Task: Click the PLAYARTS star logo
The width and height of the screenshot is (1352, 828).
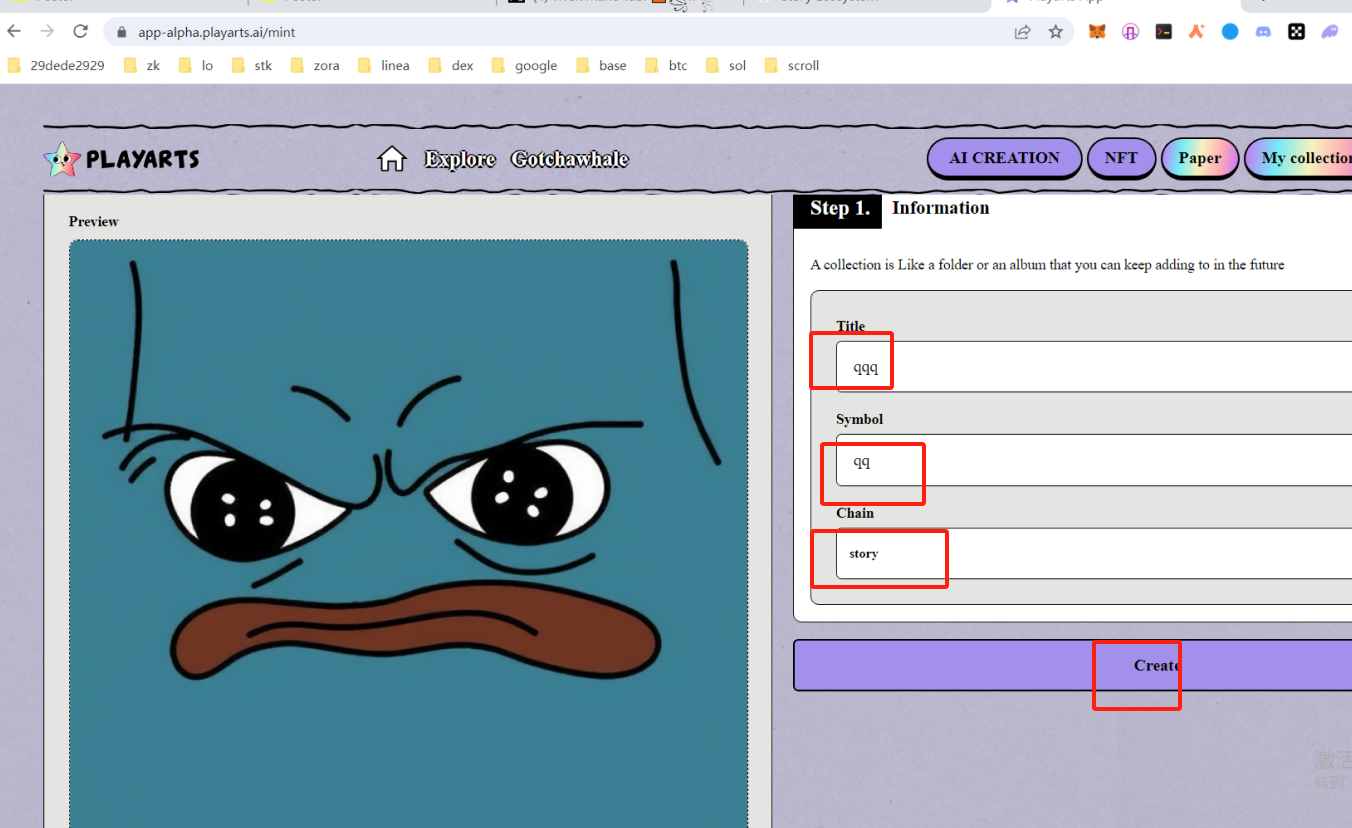Action: coord(121,159)
